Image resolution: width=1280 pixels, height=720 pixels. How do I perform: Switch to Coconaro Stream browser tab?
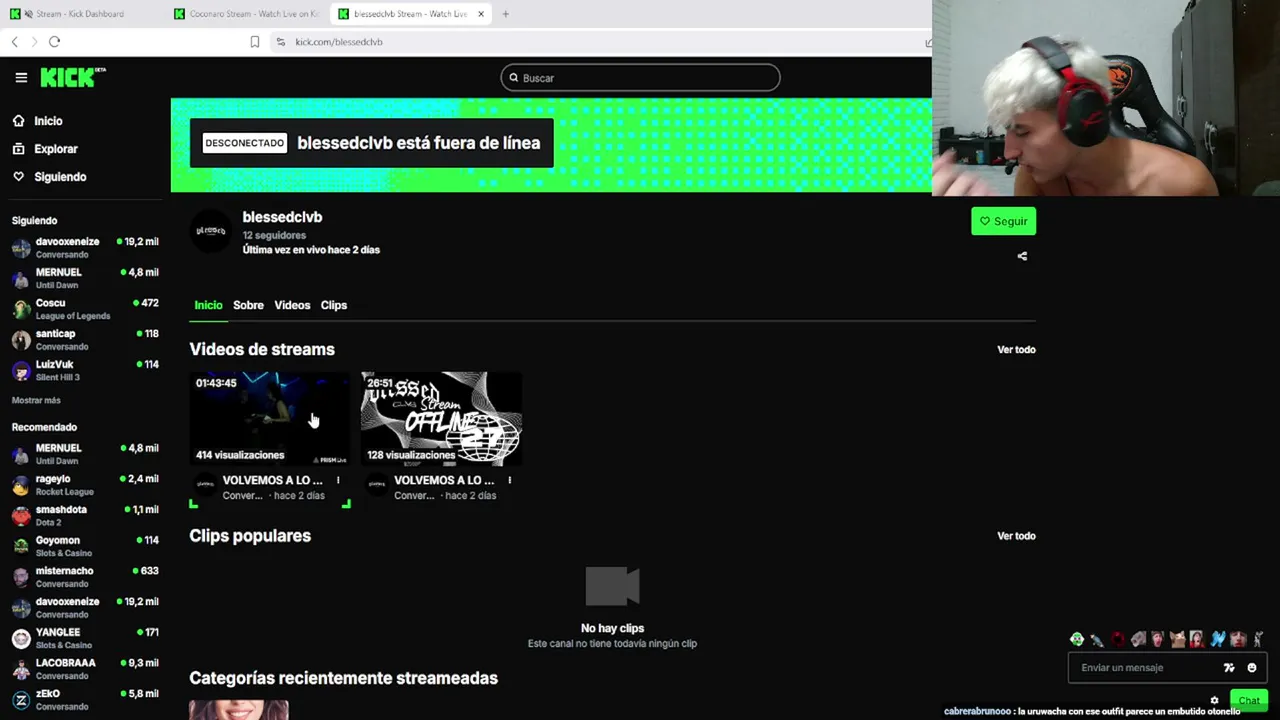point(245,14)
